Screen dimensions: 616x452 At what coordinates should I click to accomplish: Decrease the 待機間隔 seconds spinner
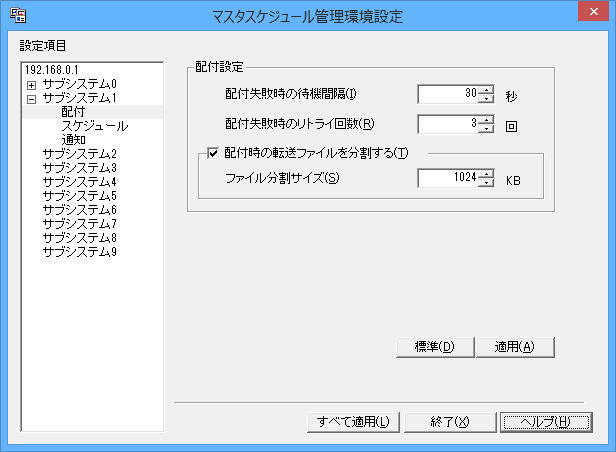coord(486,99)
